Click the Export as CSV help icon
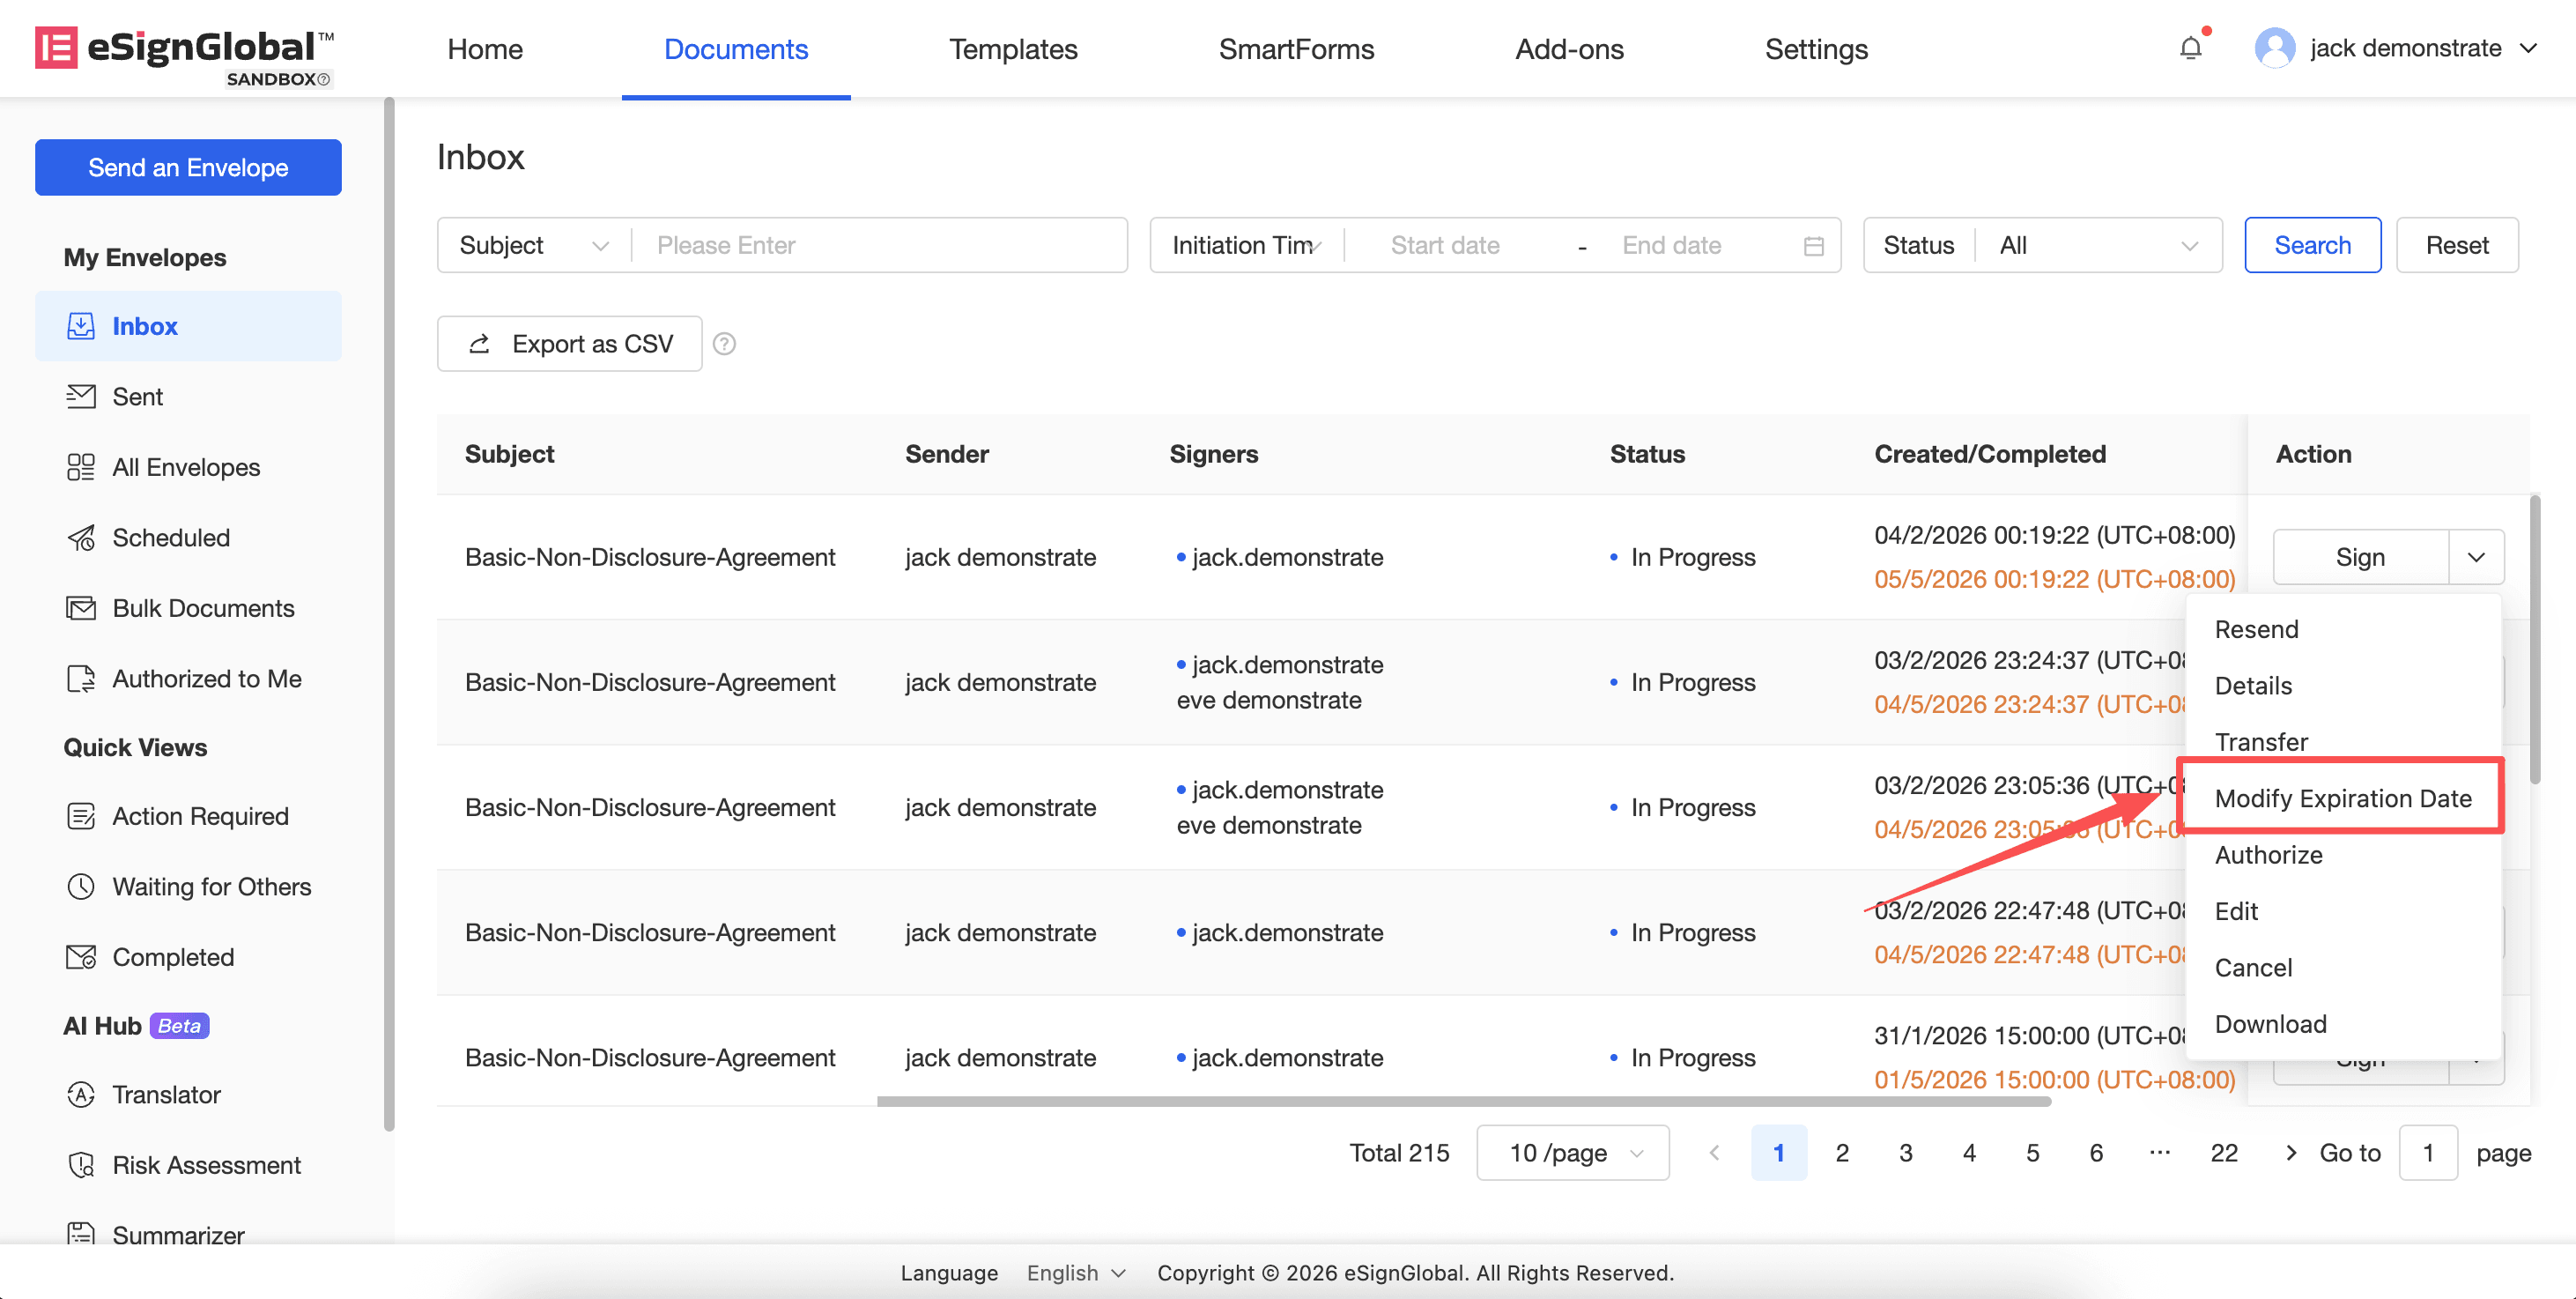Image resolution: width=2576 pixels, height=1299 pixels. click(724, 344)
